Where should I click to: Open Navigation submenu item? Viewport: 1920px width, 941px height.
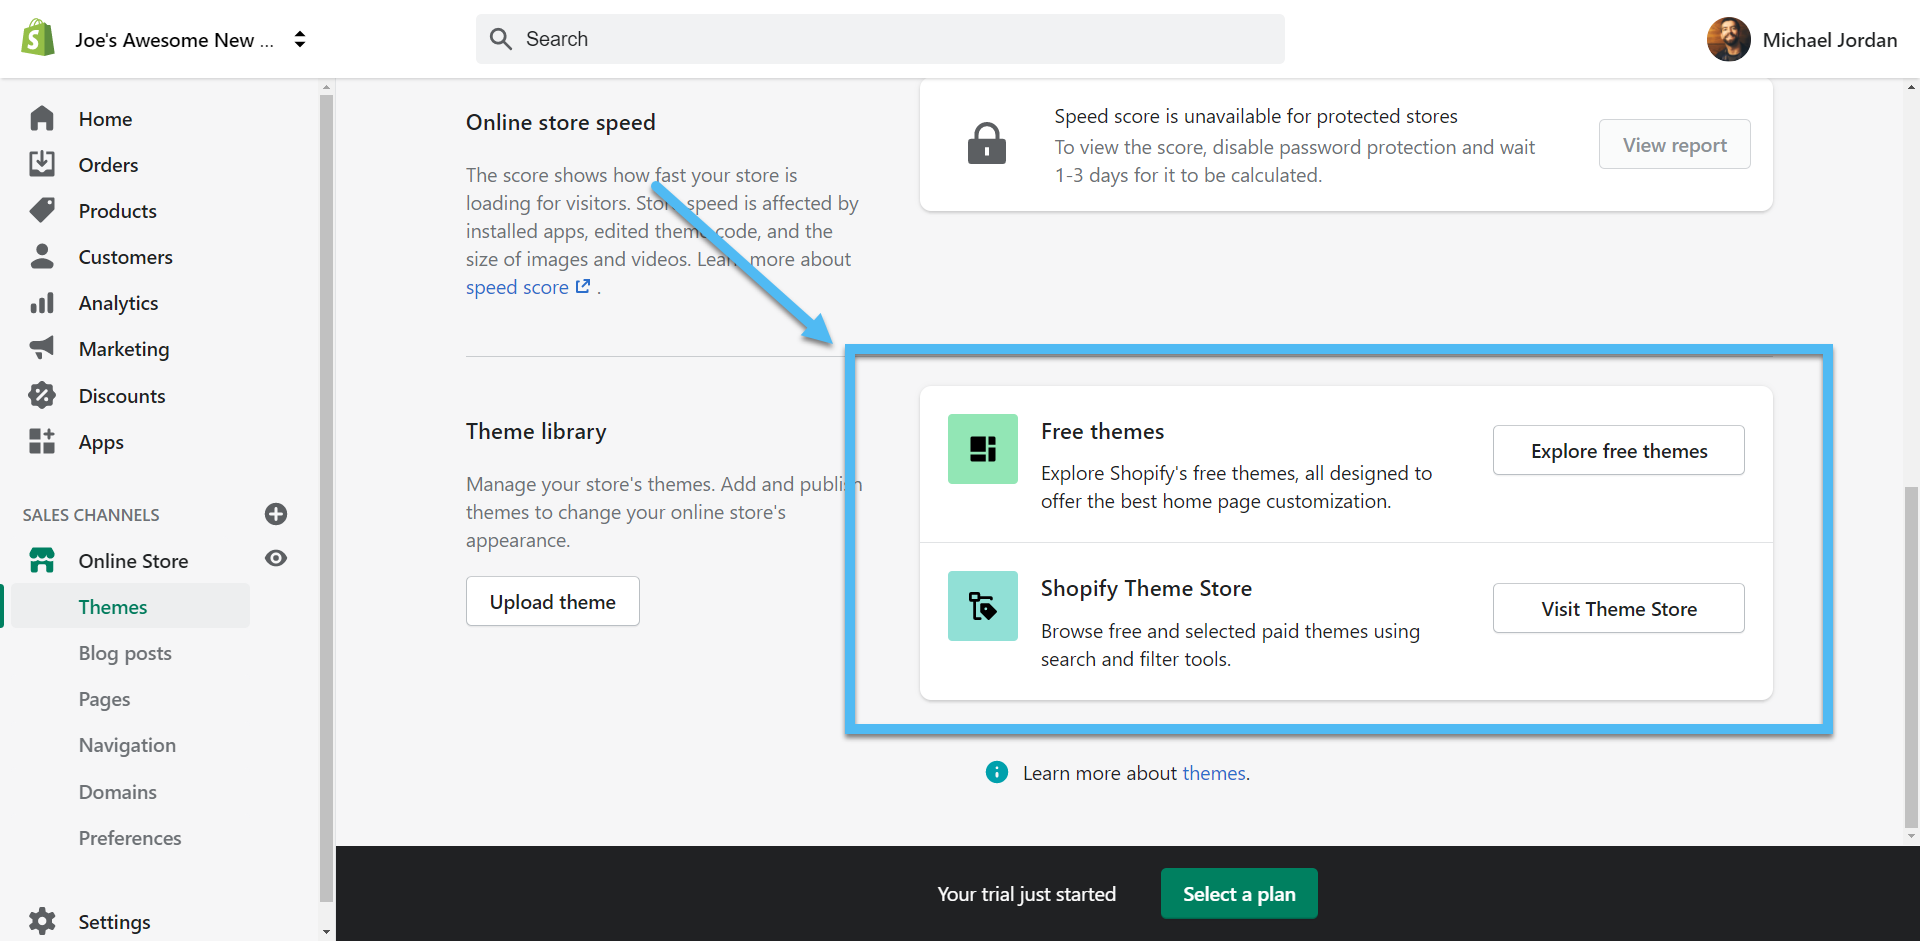tap(127, 745)
